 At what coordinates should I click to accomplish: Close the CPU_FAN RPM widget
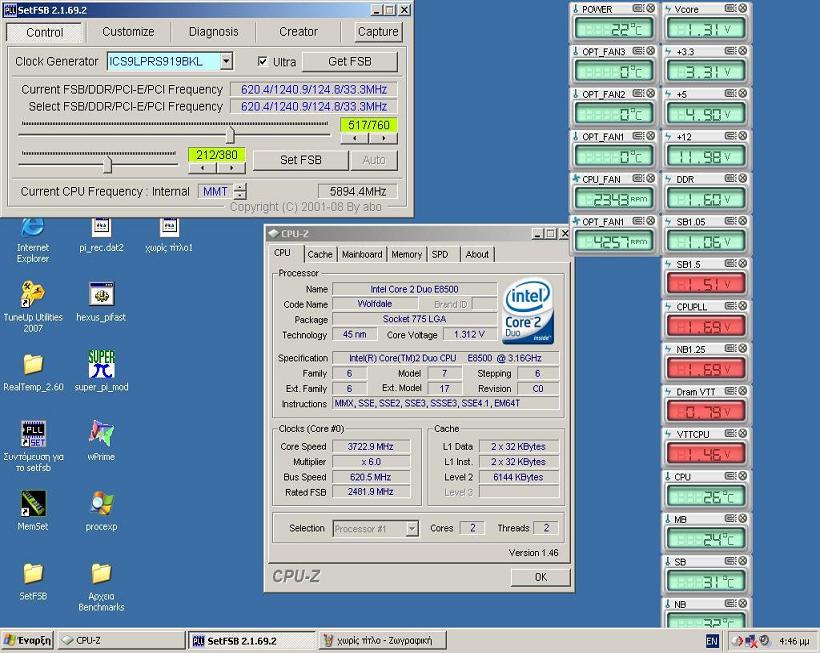(x=651, y=178)
